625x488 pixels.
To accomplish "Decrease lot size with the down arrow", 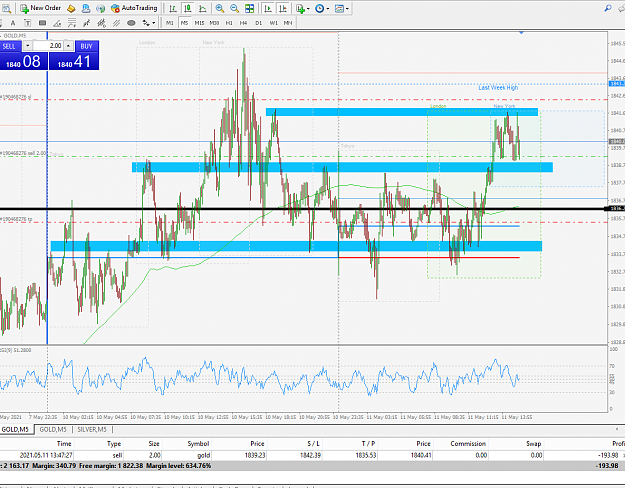I will pyautogui.click(x=28, y=46).
